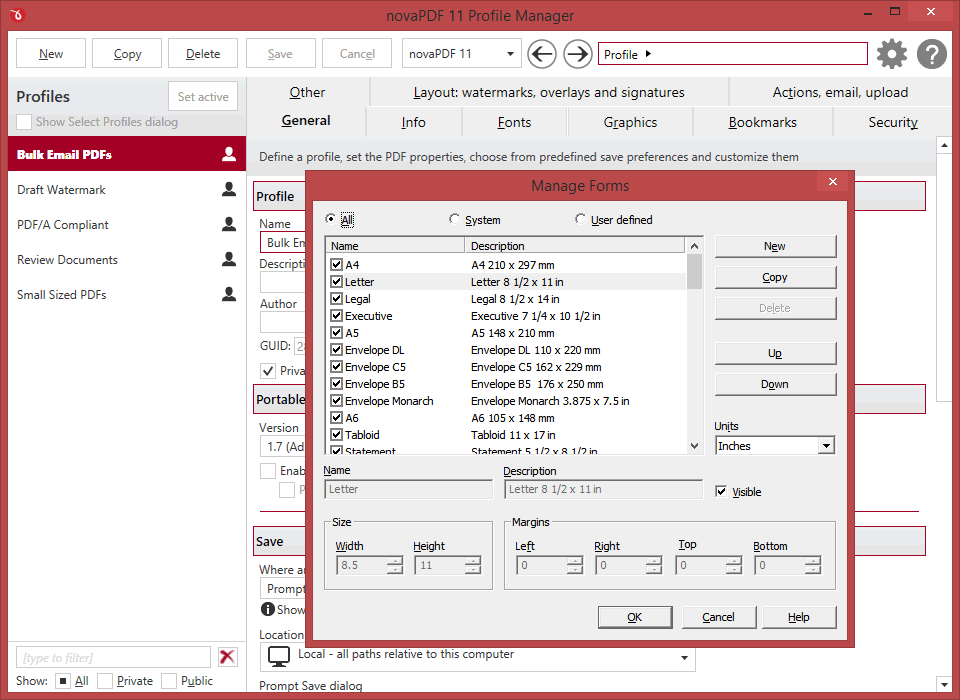Screen dimensions: 960x700
Task: Open help via the question mark icon
Action: click(x=932, y=54)
